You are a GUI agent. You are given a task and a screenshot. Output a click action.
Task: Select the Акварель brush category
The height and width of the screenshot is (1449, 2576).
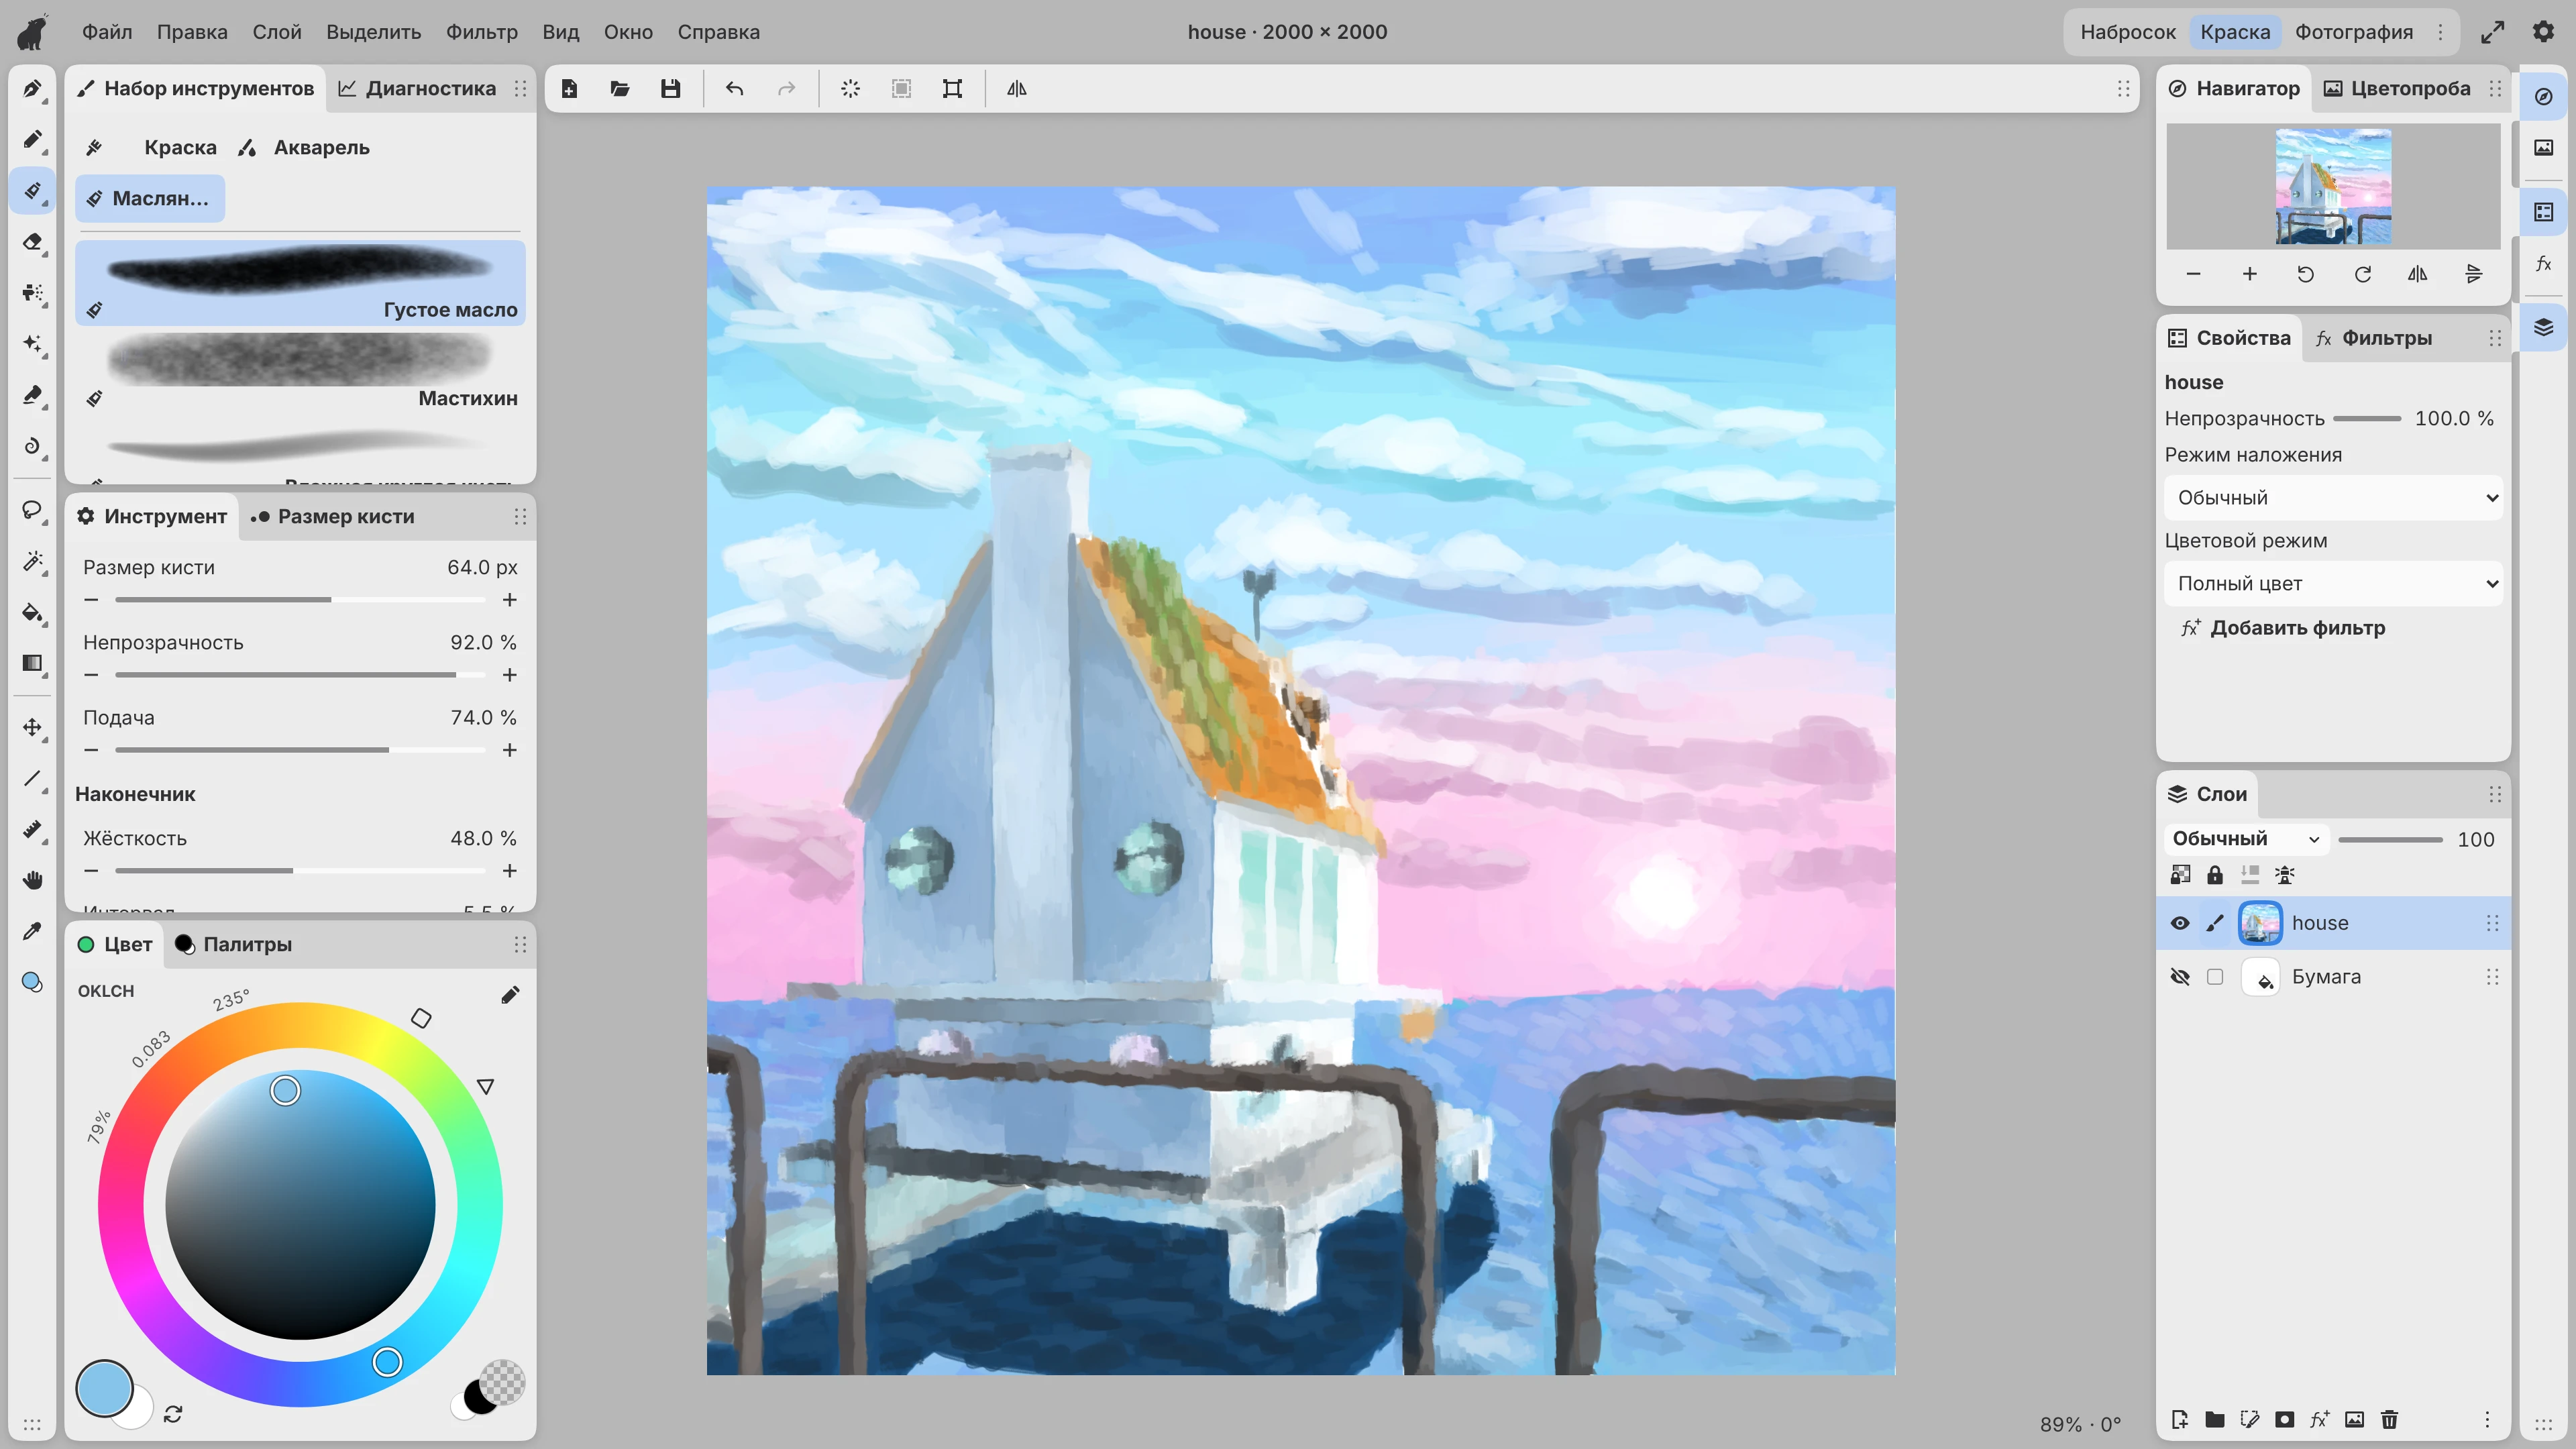(304, 148)
